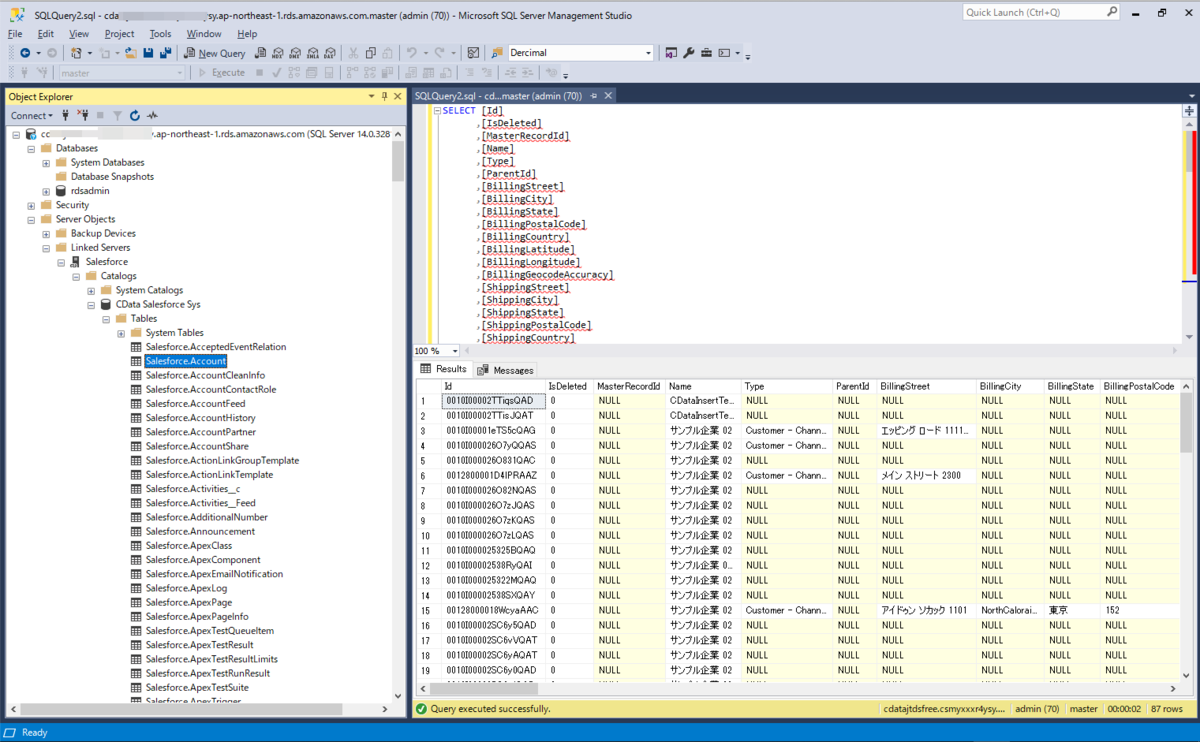1200x742 pixels.
Task: Expand the System Tables folder
Action: click(x=121, y=333)
